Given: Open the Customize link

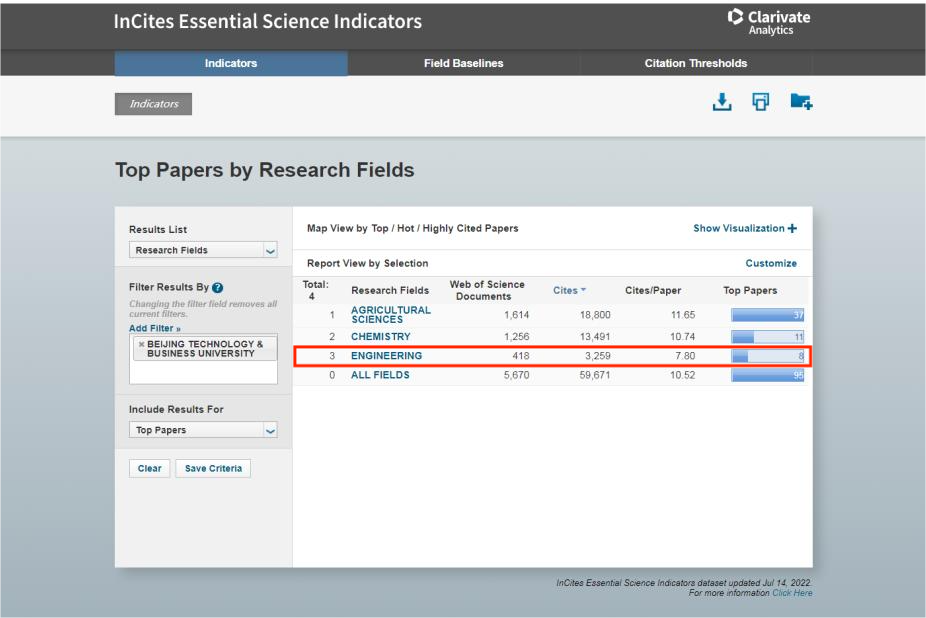Looking at the screenshot, I should click(771, 264).
